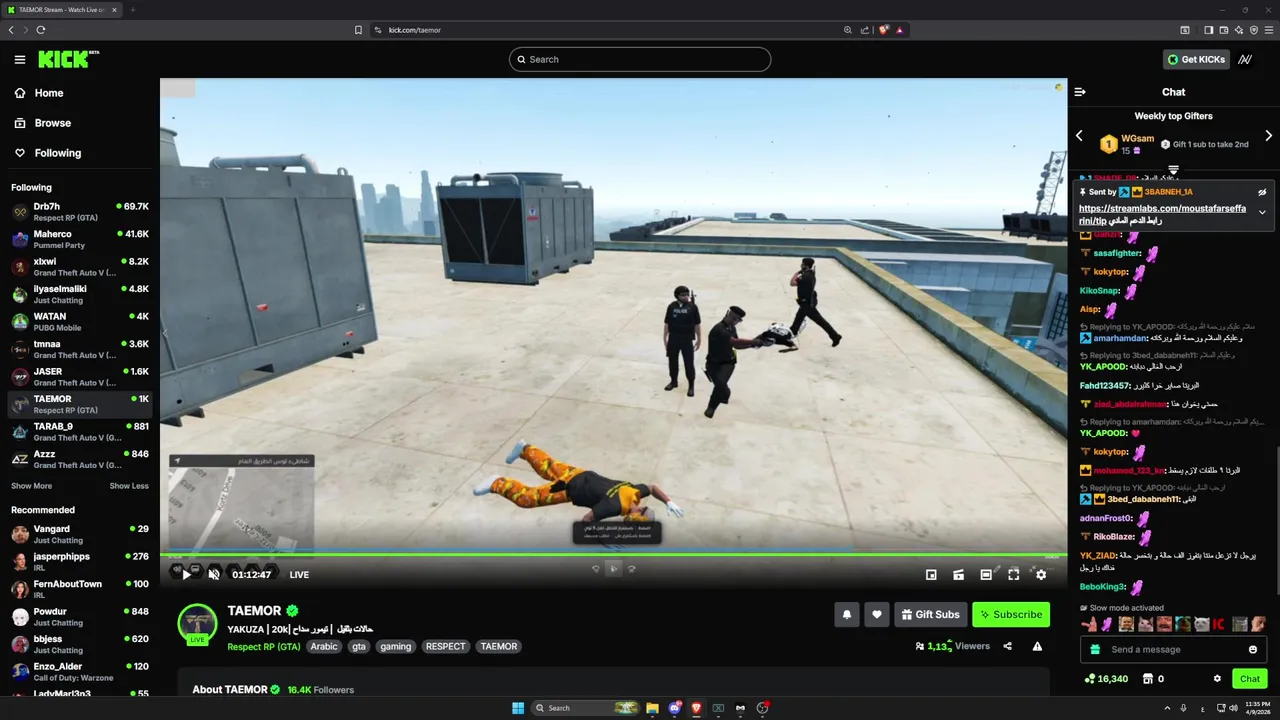Open the volume control in tray
The height and width of the screenshot is (720, 1280).
pyautogui.click(x=1235, y=708)
